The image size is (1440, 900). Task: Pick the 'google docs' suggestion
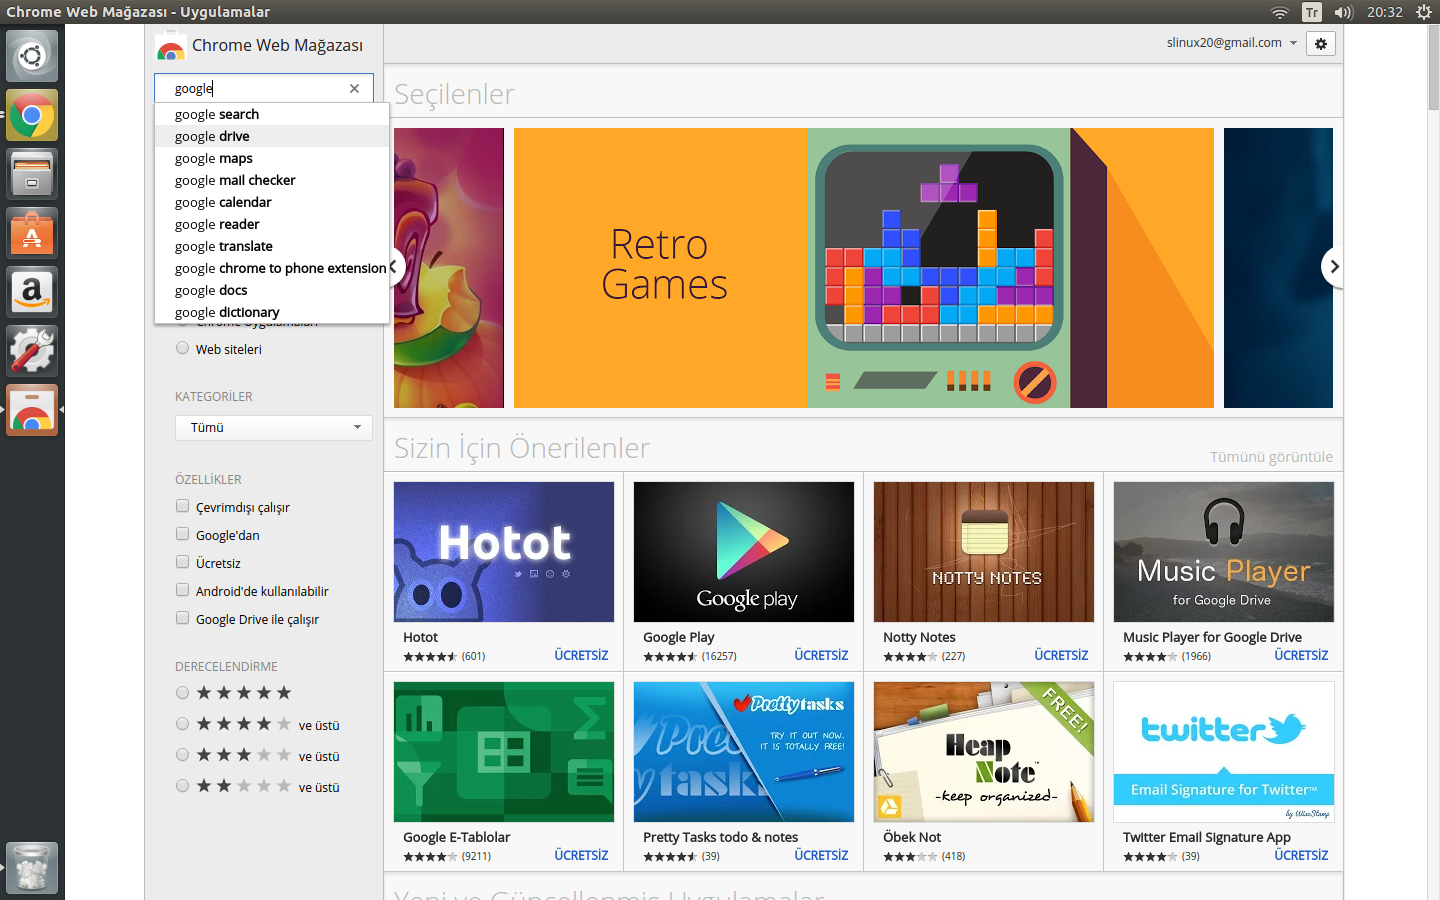pos(272,290)
